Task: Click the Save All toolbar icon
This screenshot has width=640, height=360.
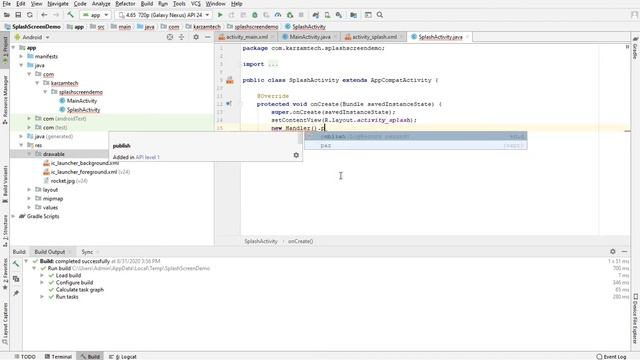Action: point(18,15)
